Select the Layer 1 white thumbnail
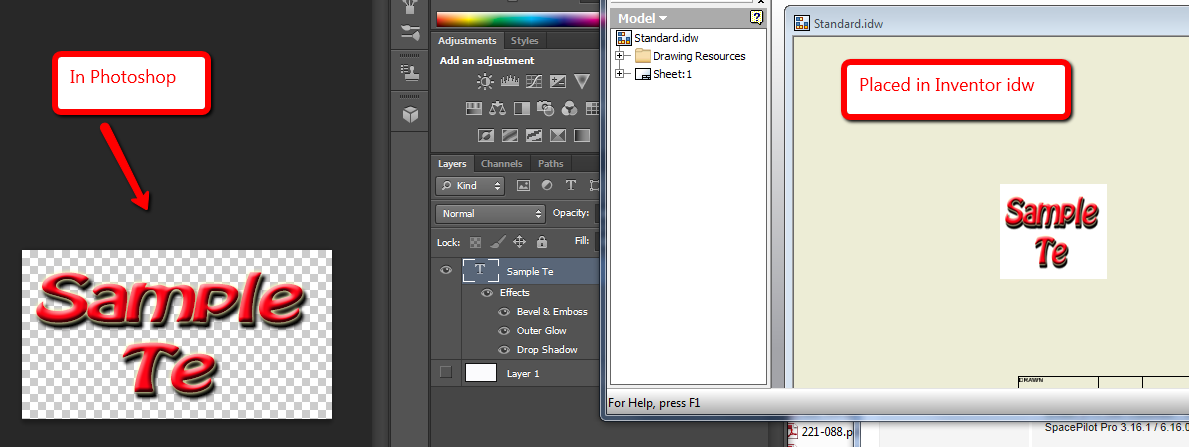Image resolution: width=1189 pixels, height=447 pixels. click(x=481, y=373)
